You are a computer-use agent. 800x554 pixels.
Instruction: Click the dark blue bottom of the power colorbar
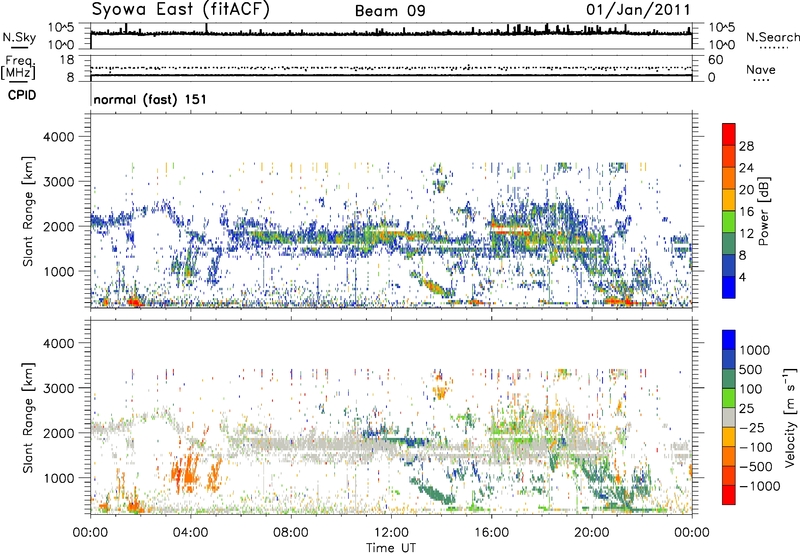[729, 287]
